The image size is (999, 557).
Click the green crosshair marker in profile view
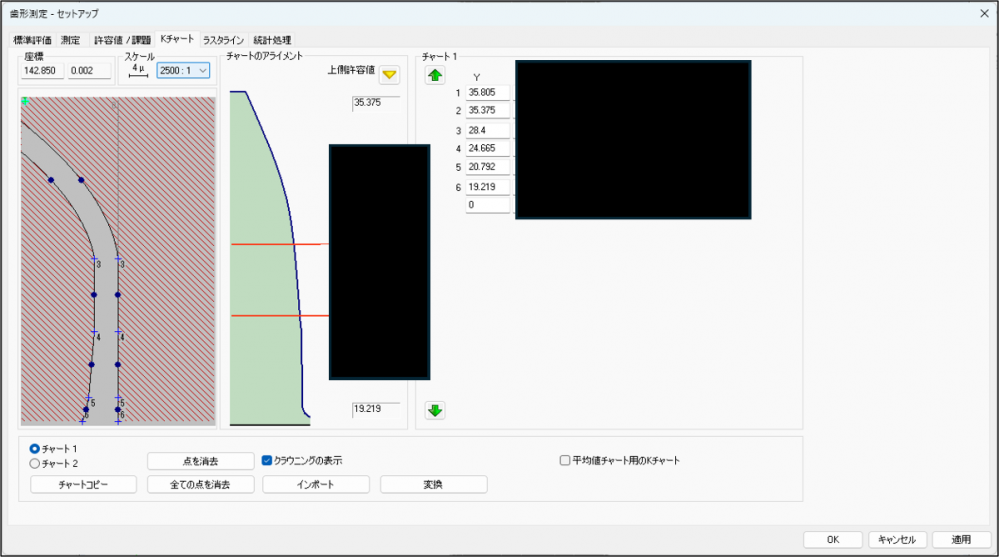pyautogui.click(x=25, y=102)
